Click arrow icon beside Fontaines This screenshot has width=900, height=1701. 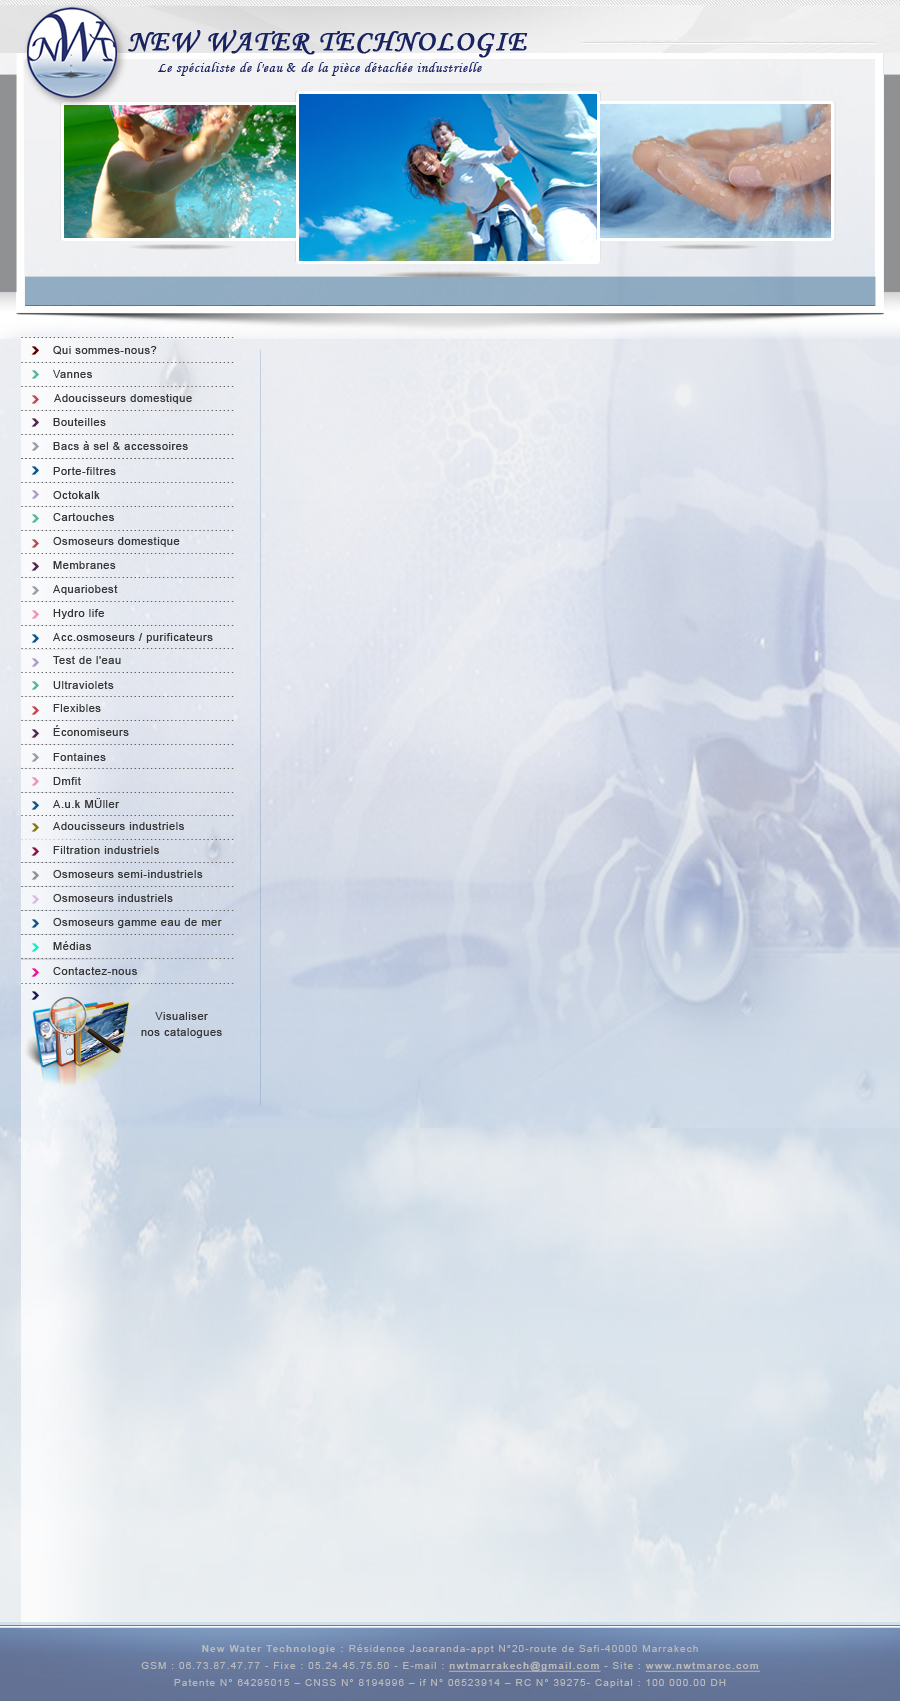(35, 758)
